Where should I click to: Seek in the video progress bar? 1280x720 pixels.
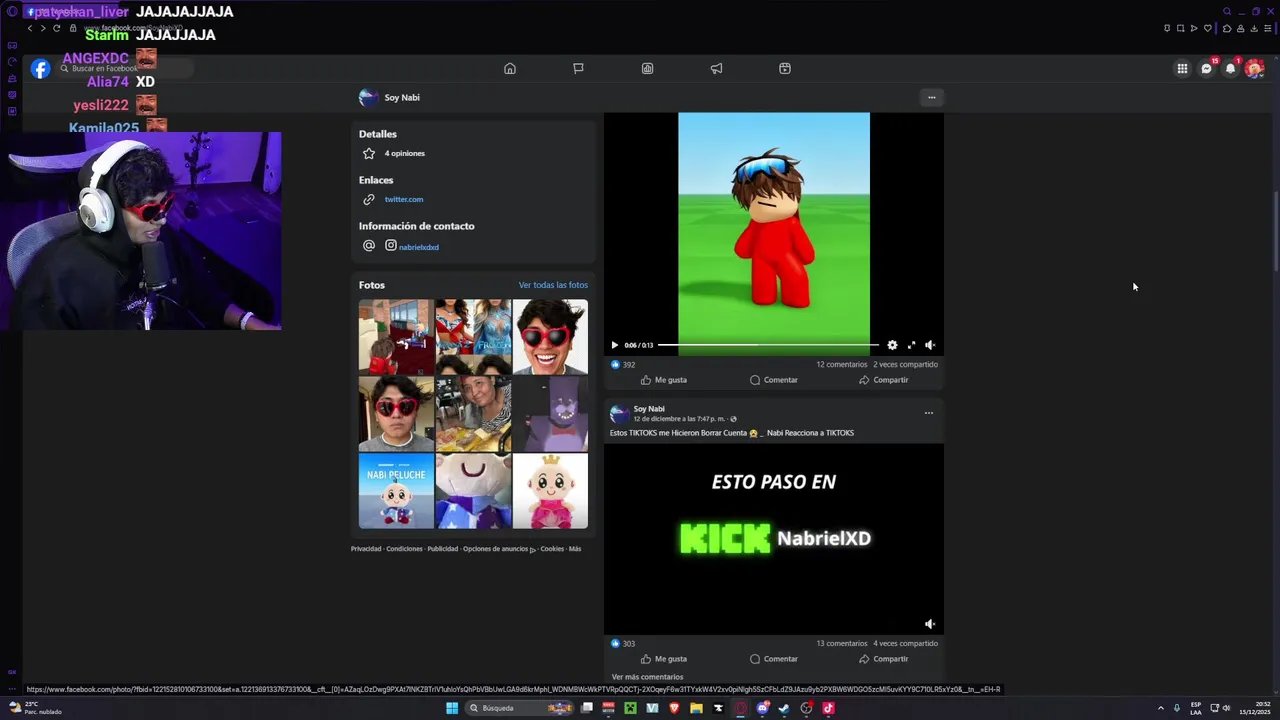pos(768,345)
